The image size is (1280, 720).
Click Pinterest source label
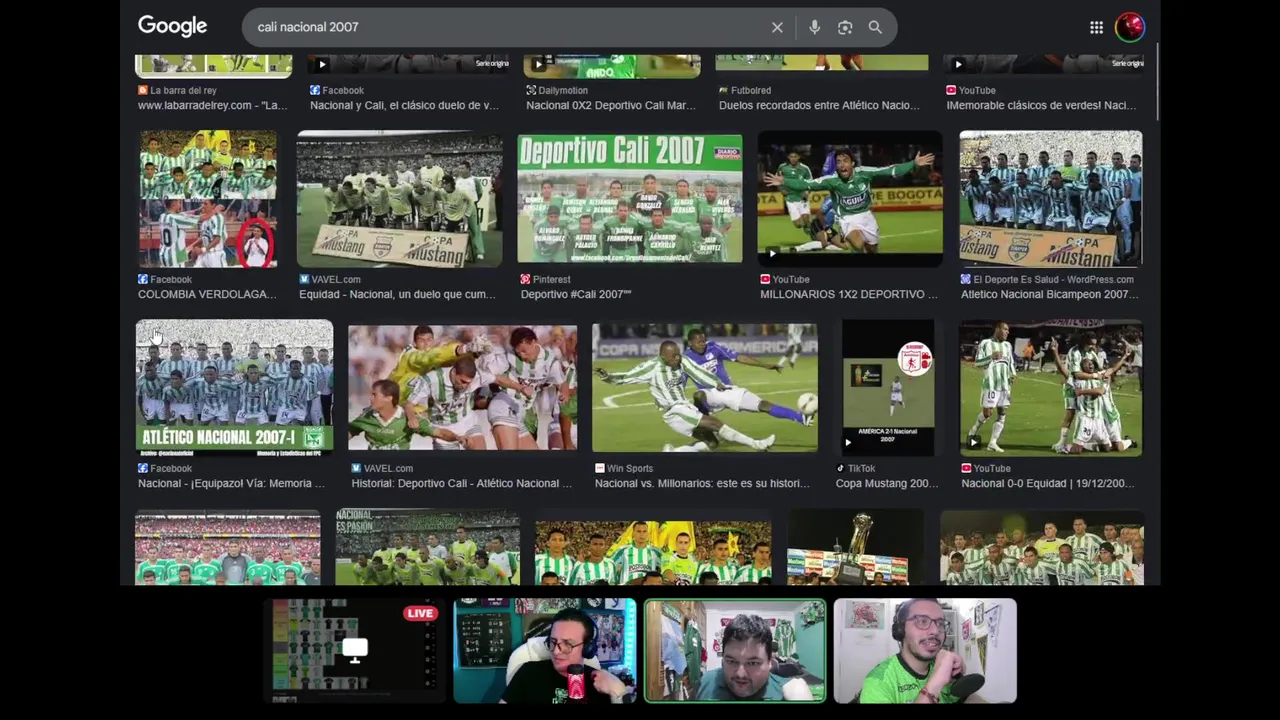point(545,280)
